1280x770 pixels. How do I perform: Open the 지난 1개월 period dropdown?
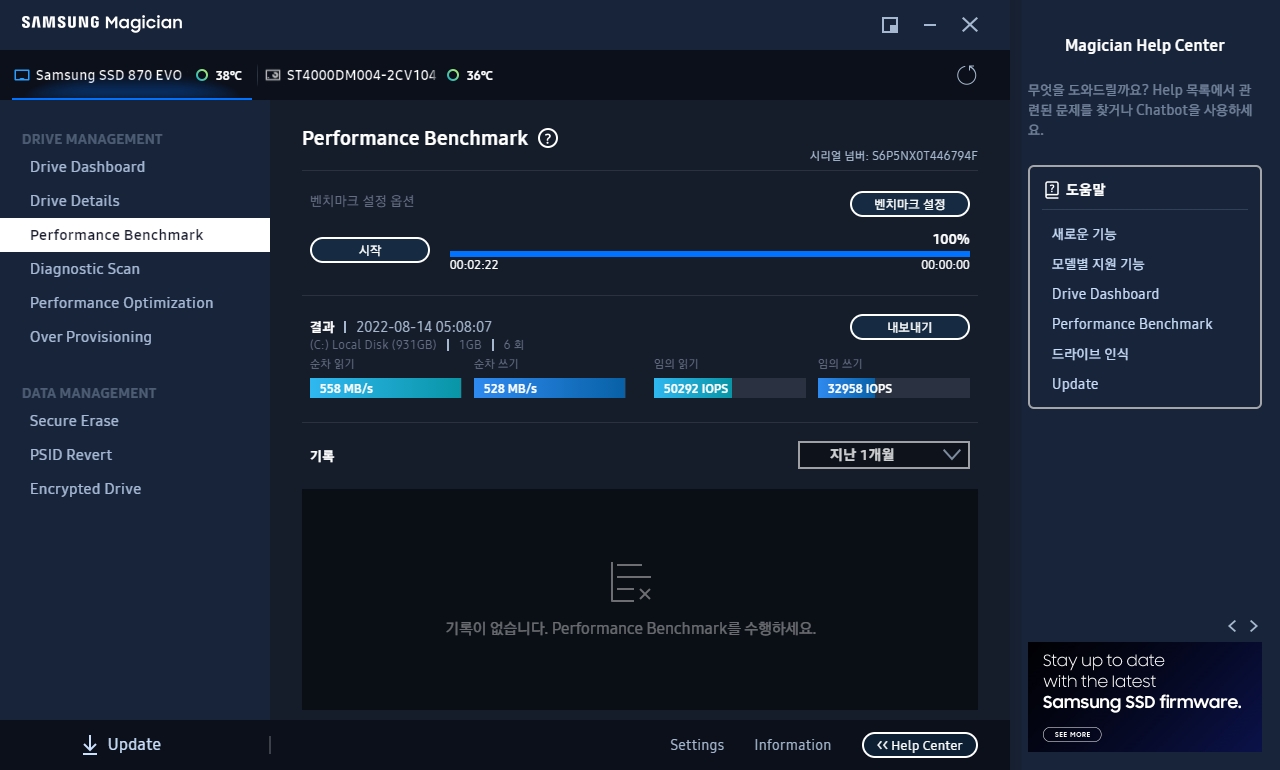pos(884,455)
